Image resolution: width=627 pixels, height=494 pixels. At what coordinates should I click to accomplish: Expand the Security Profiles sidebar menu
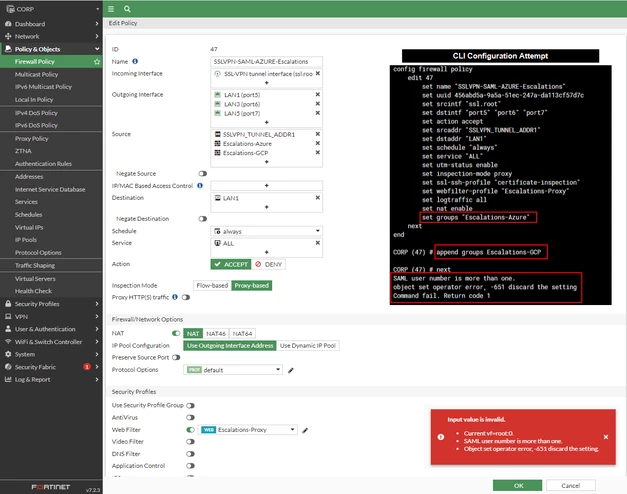pos(51,304)
